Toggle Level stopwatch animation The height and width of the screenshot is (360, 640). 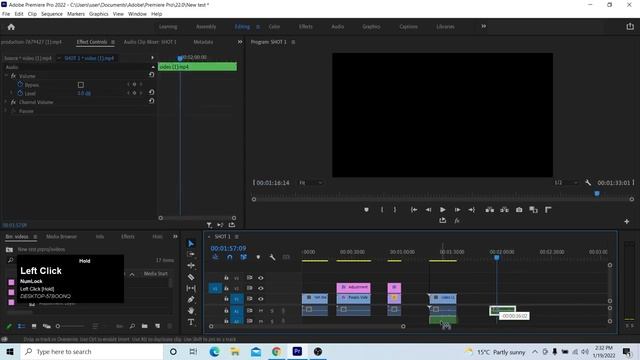click(20, 93)
